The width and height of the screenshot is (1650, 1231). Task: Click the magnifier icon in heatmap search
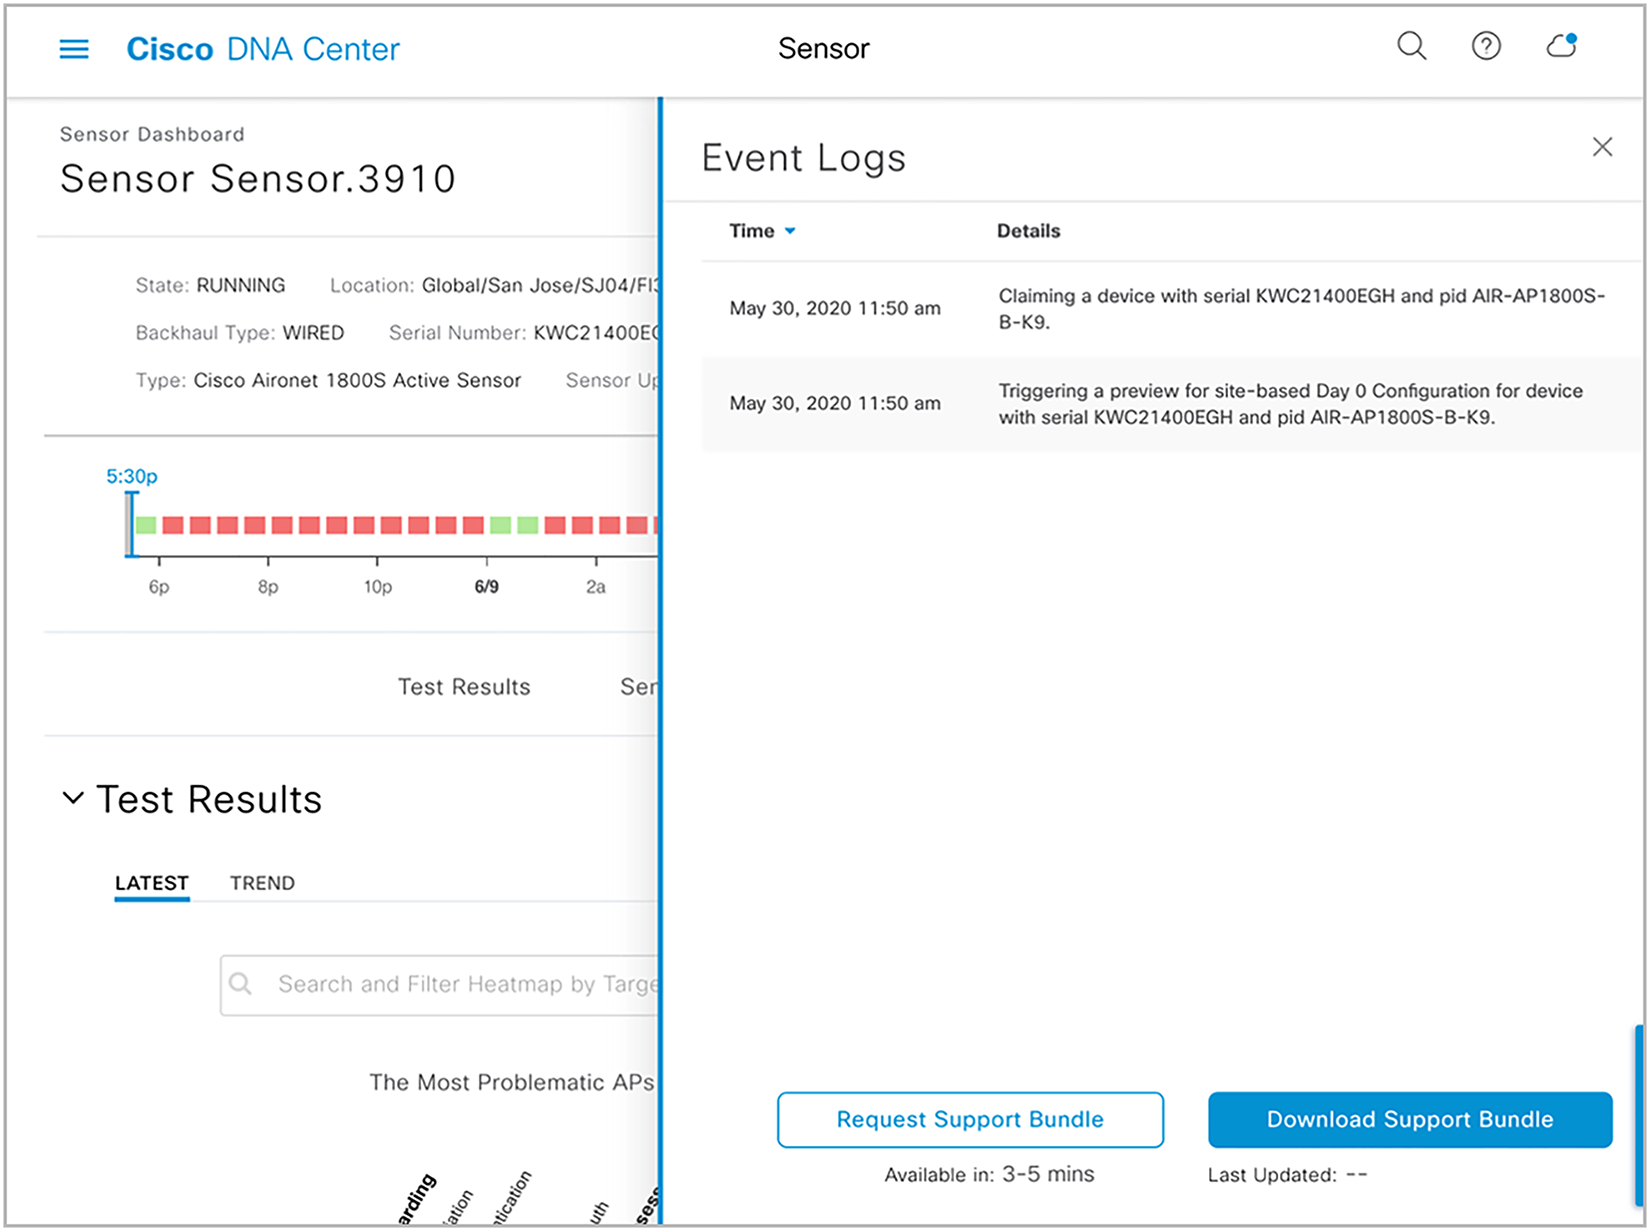pos(241,984)
